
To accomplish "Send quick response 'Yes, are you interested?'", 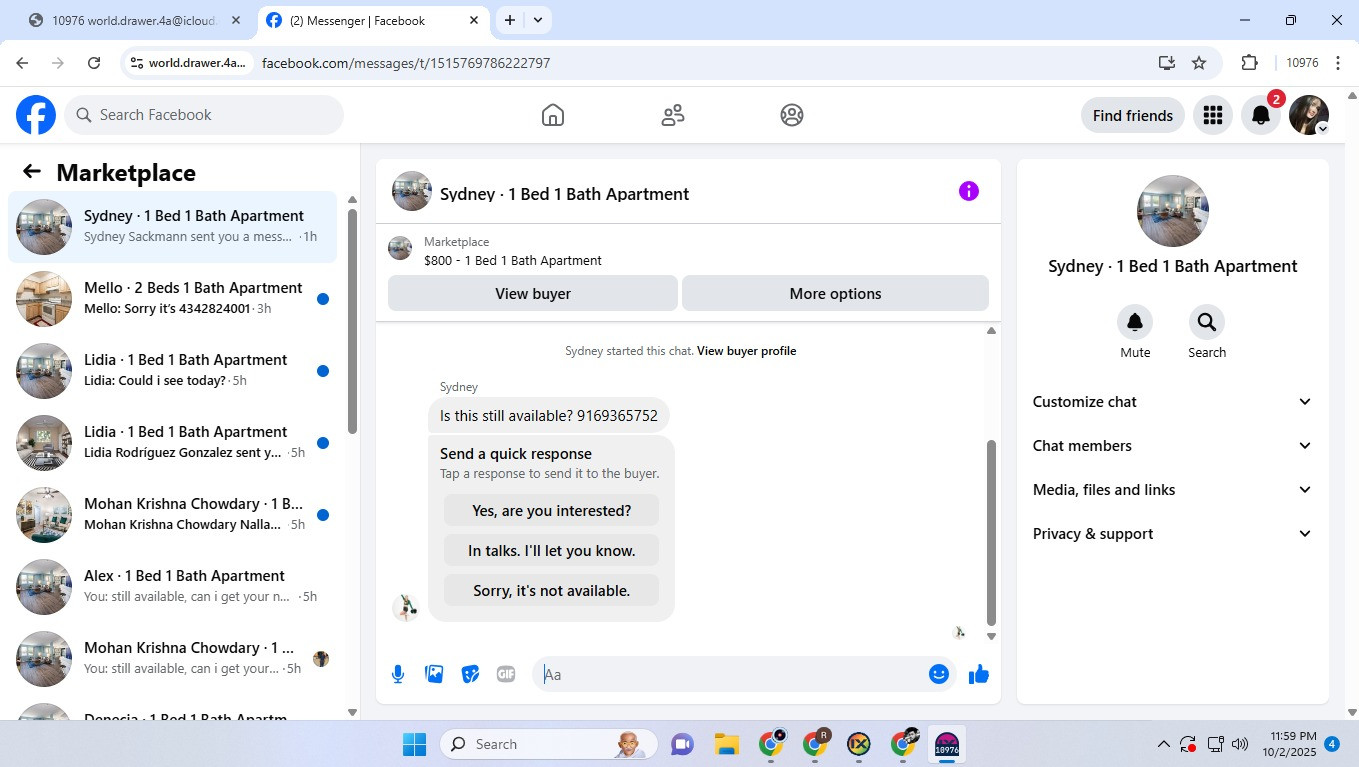I will coord(551,510).
